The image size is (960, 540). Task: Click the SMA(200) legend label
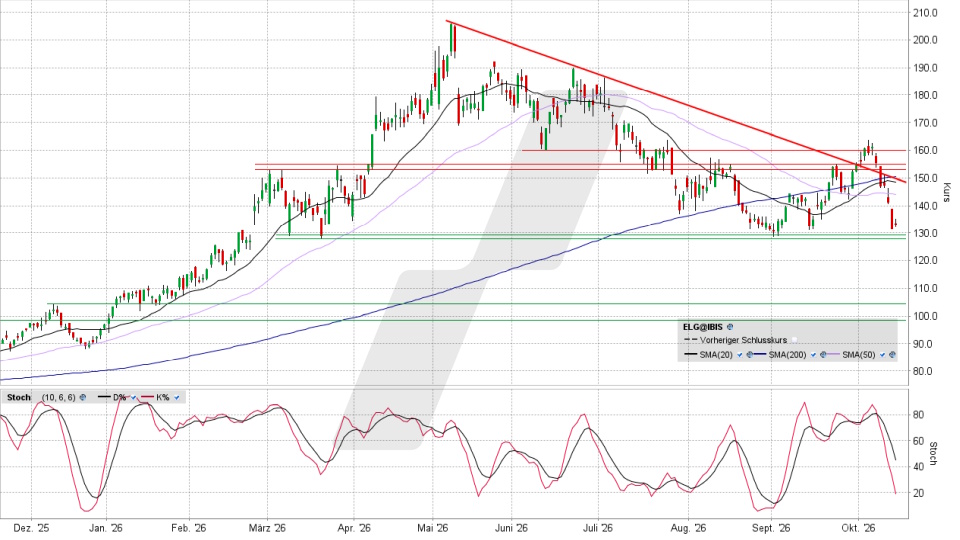point(787,354)
